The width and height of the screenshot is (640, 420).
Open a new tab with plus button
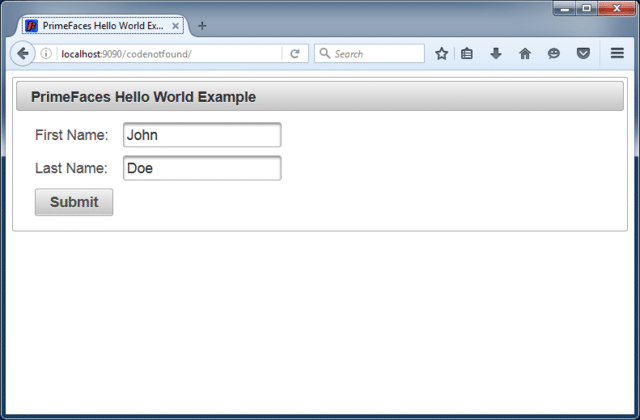[202, 26]
